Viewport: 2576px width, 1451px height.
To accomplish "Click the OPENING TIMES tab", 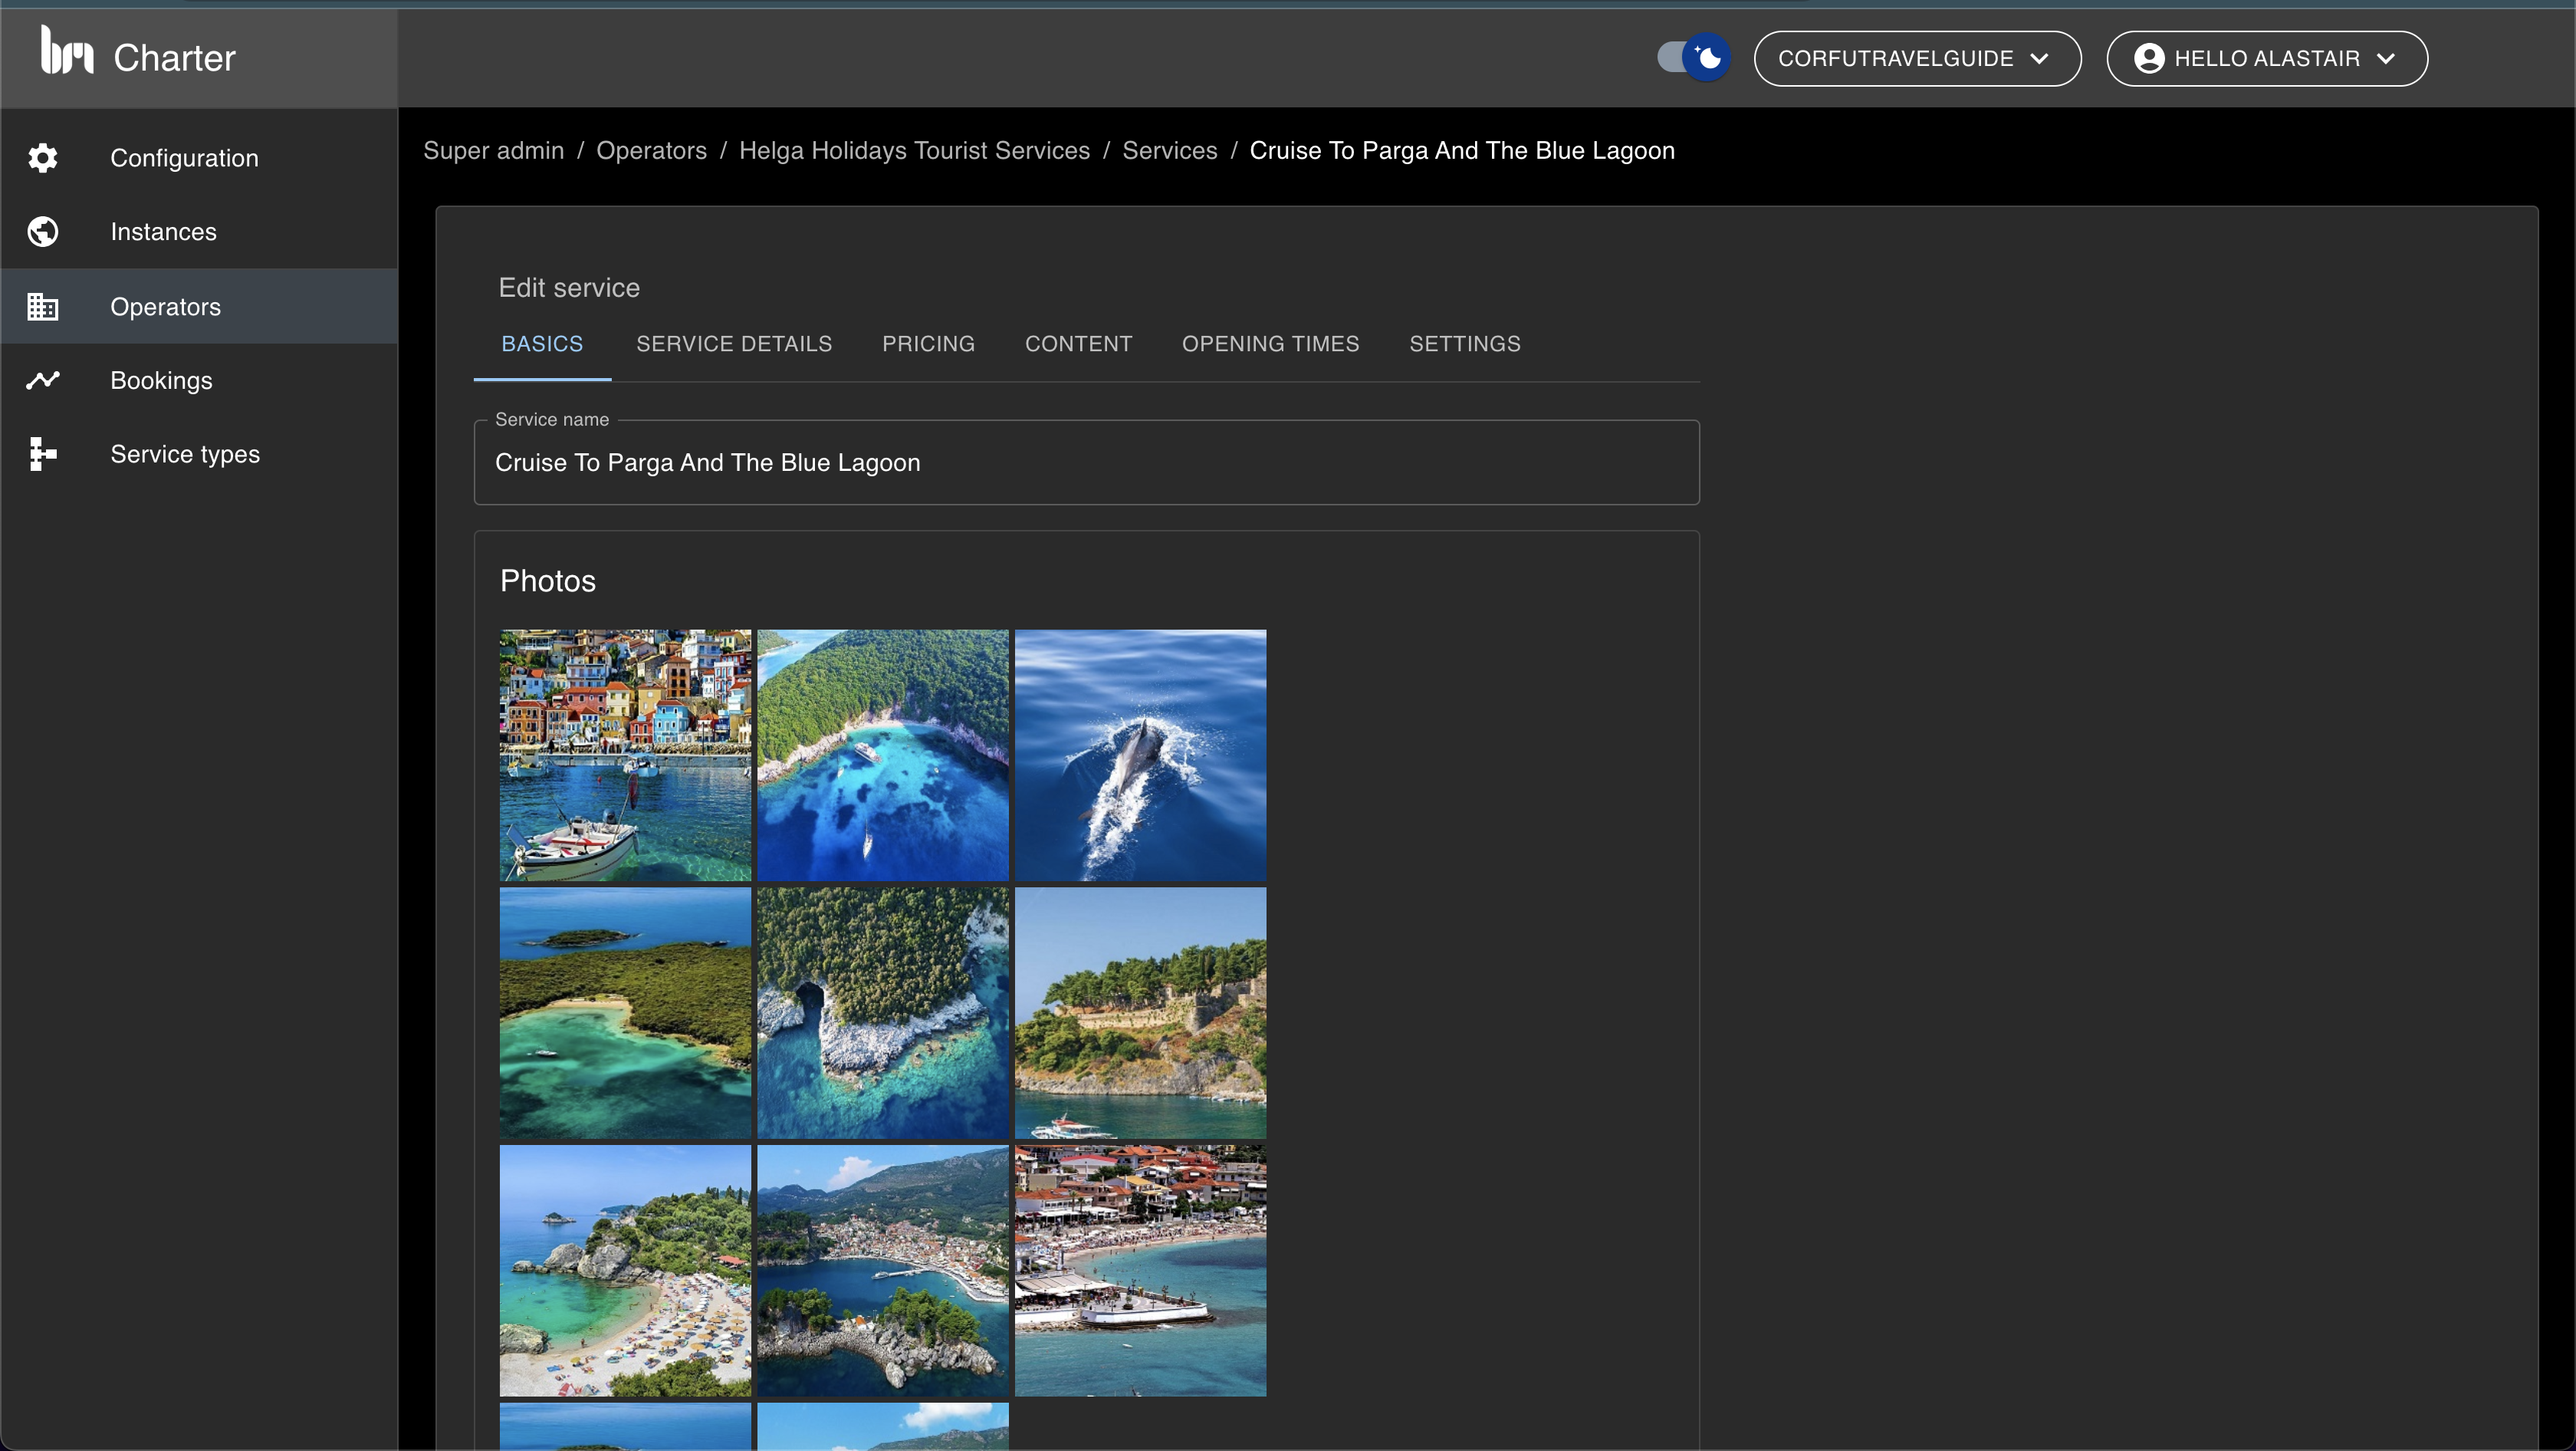I will (x=1270, y=345).
